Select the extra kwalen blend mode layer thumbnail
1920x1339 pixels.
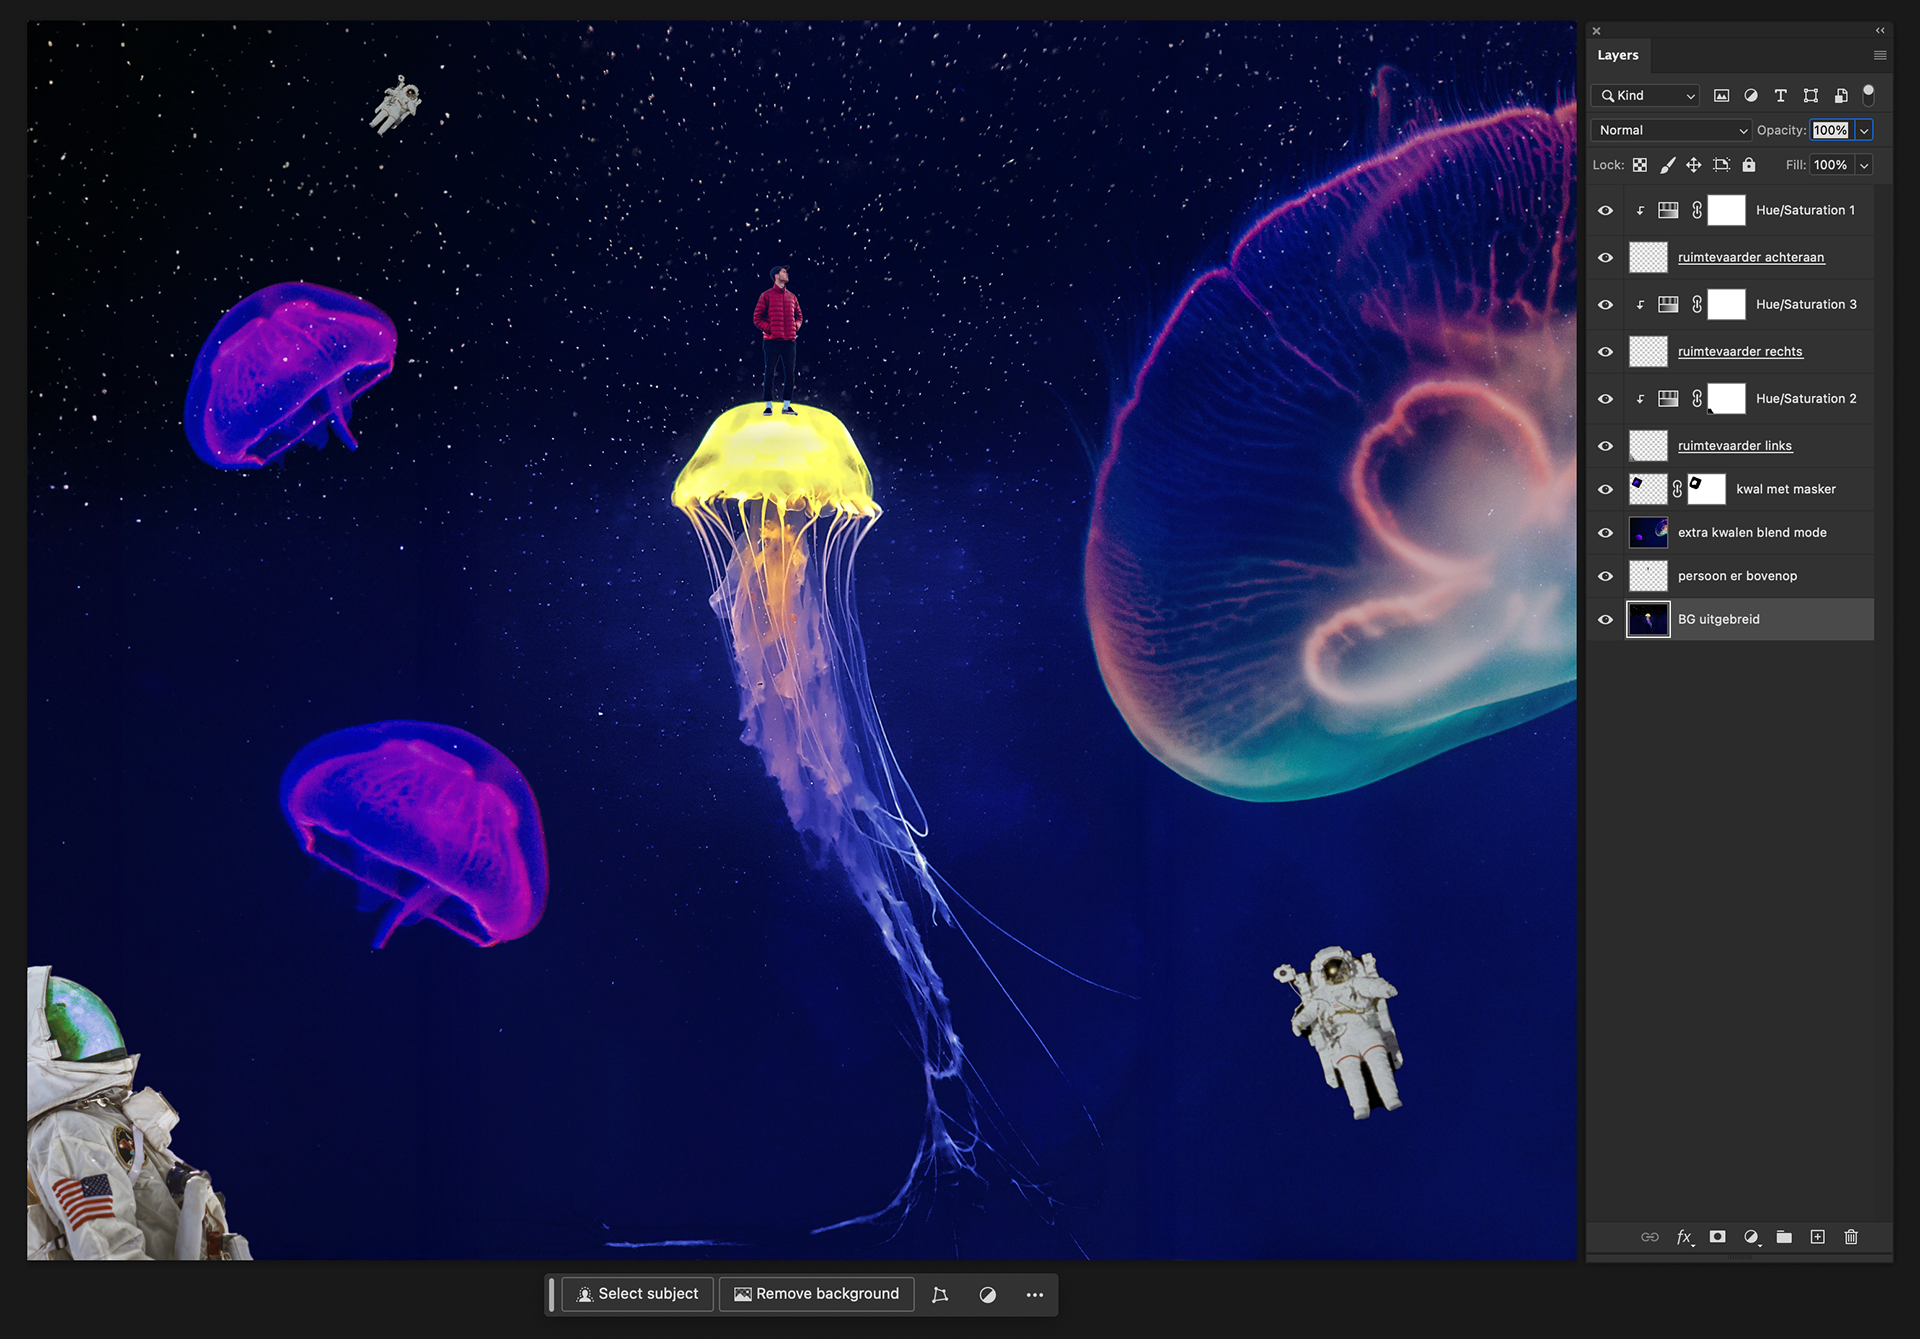tap(1648, 533)
